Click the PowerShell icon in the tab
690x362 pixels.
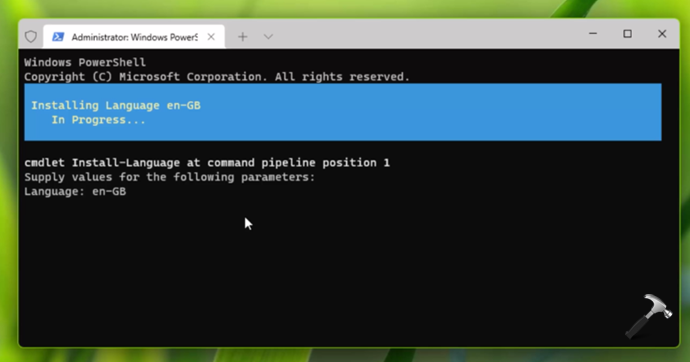(x=58, y=37)
